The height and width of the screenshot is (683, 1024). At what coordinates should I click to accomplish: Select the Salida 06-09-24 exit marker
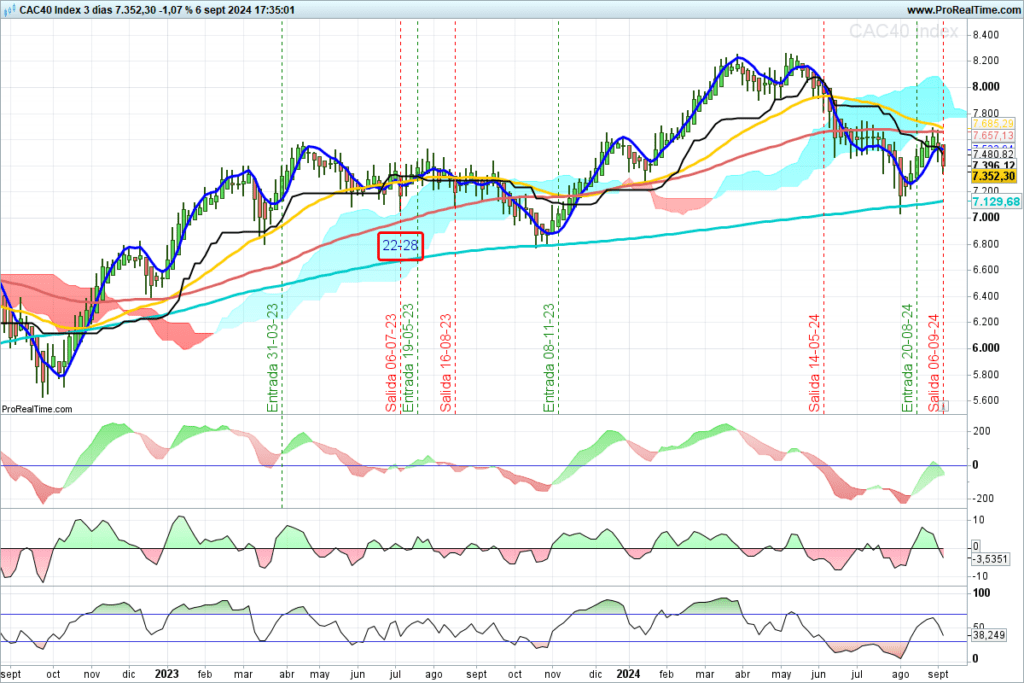pos(935,363)
